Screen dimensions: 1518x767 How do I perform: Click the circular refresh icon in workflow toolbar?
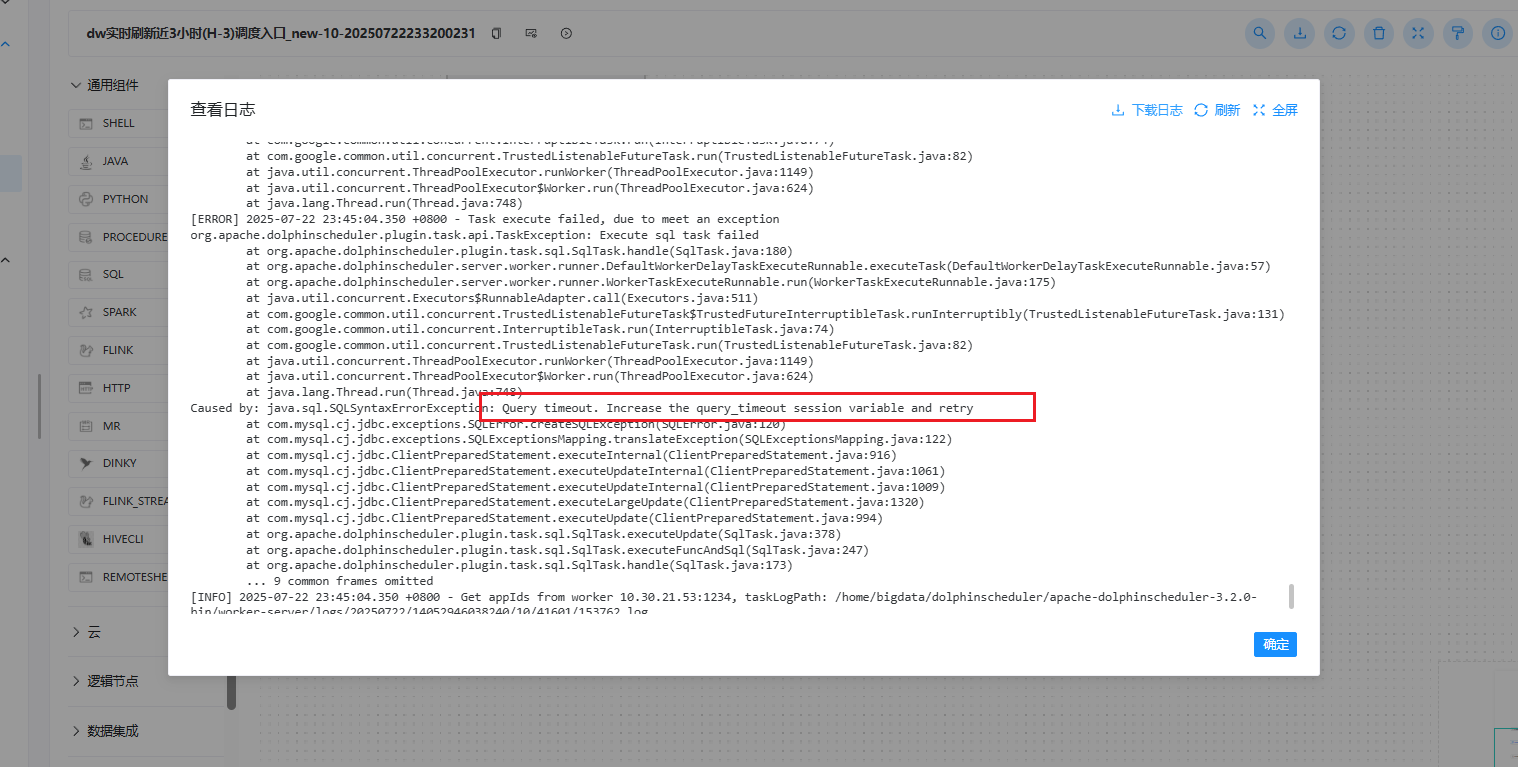[1339, 33]
